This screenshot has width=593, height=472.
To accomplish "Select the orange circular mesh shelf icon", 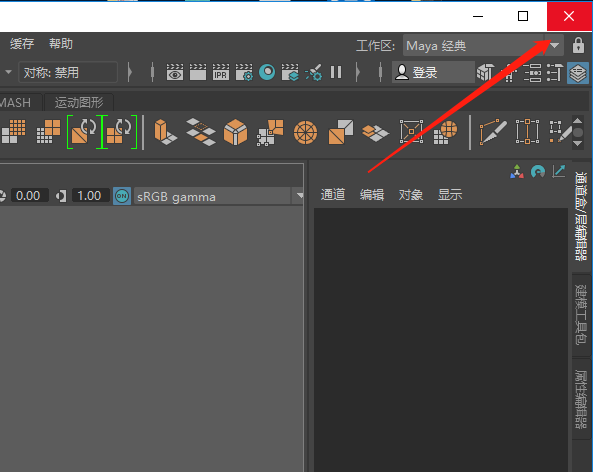I will coord(305,132).
